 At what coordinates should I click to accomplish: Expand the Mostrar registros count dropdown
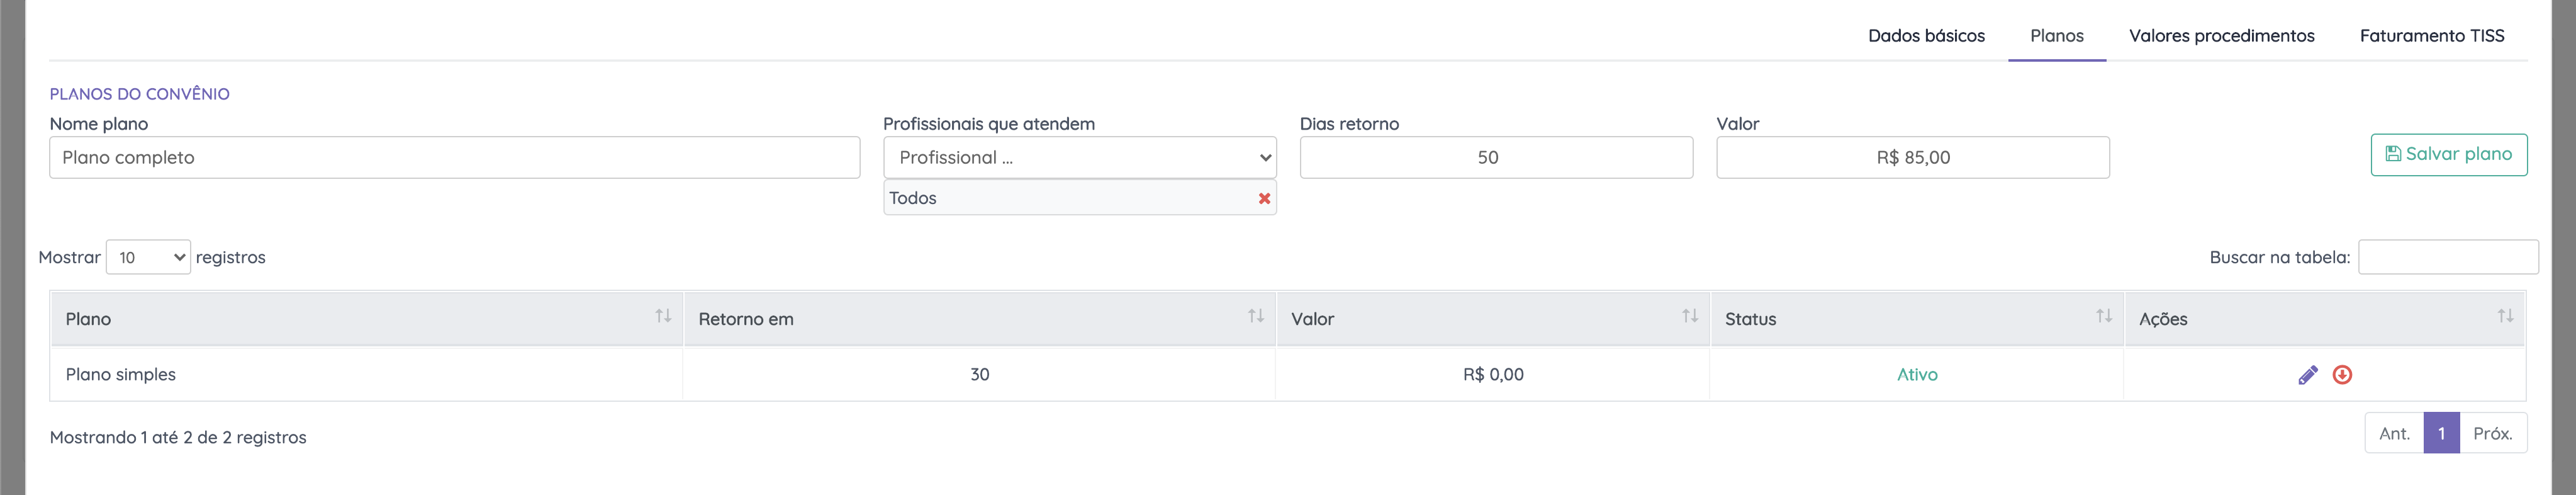148,258
